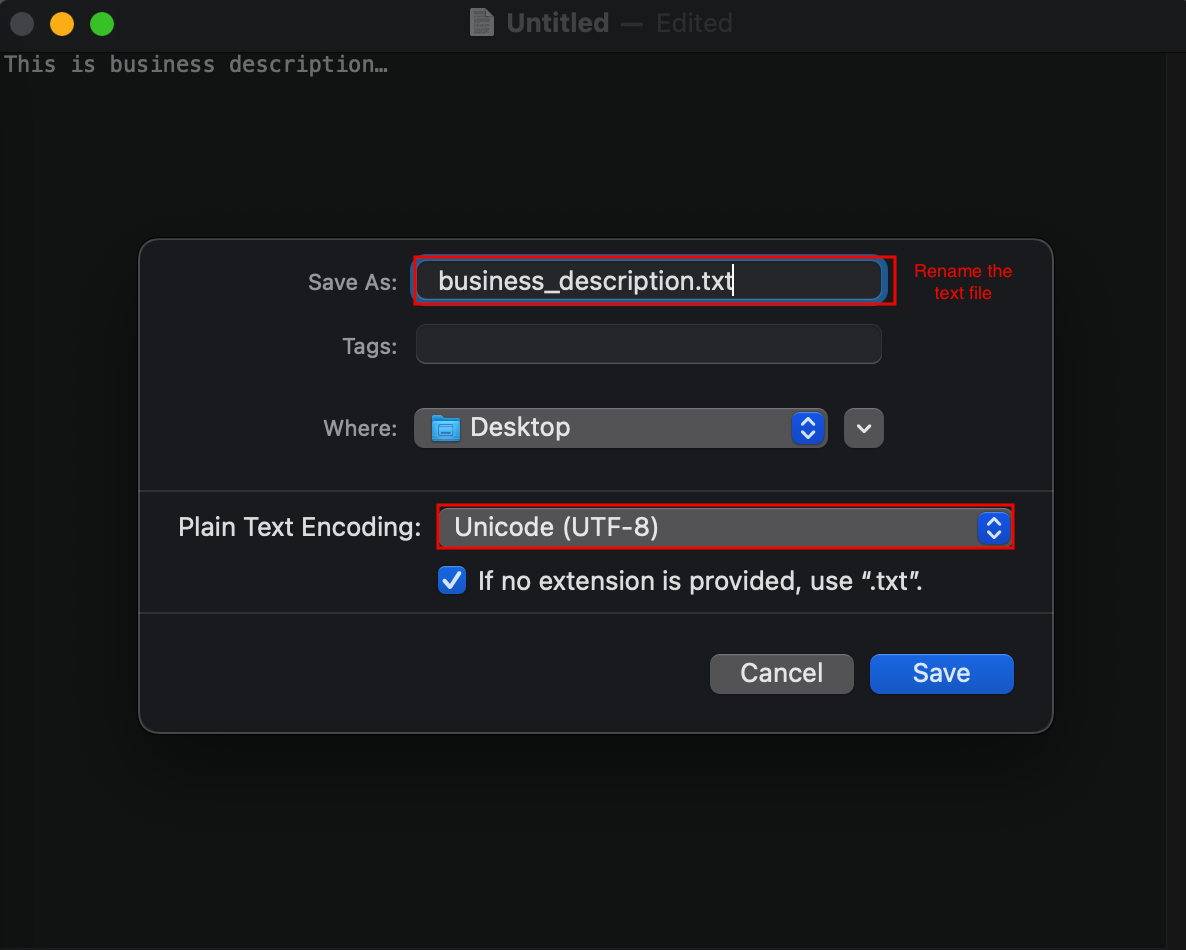The height and width of the screenshot is (950, 1186).
Task: Click the yellow minimize traffic light
Action: coord(61,22)
